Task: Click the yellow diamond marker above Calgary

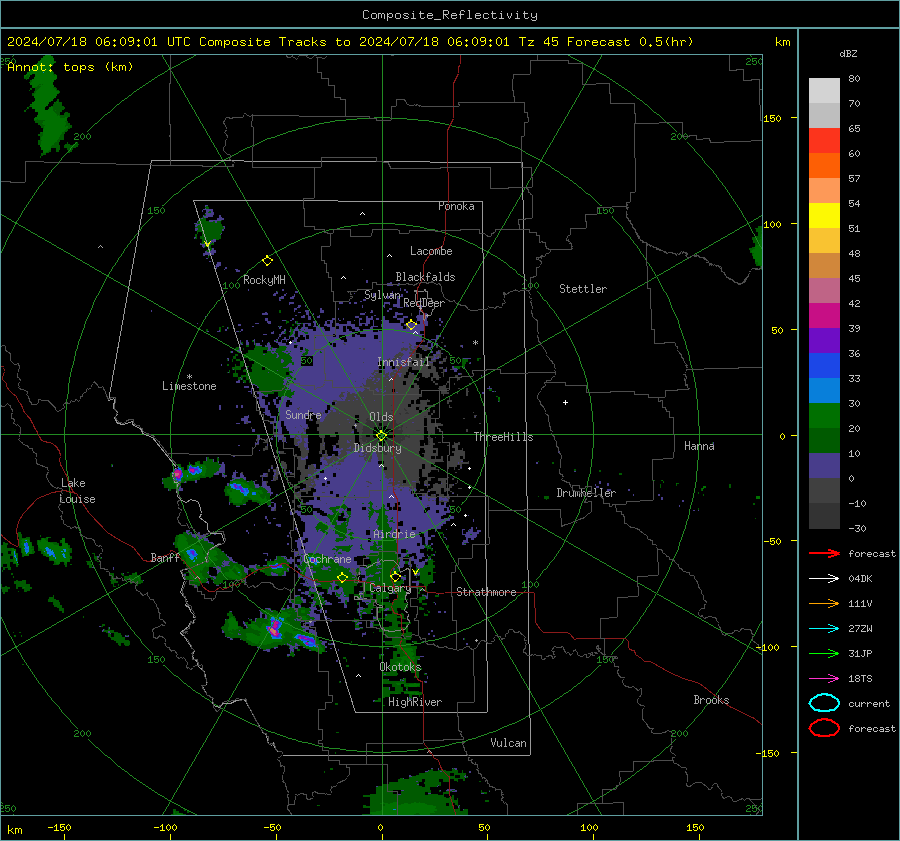Action: tap(395, 576)
